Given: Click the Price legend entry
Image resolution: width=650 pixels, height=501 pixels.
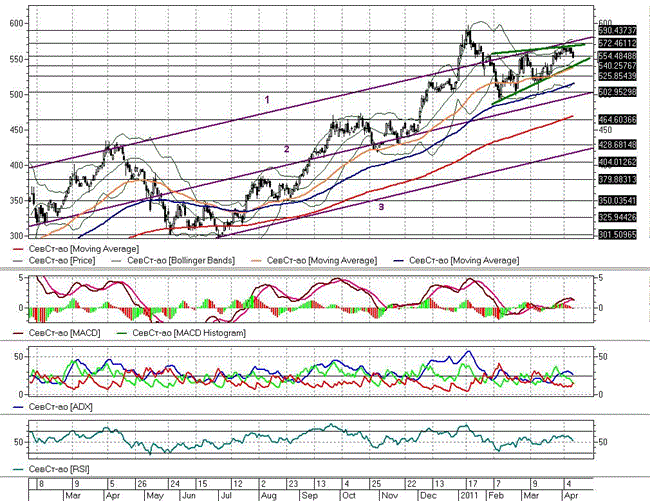Looking at the screenshot, I should pyautogui.click(x=54, y=261).
